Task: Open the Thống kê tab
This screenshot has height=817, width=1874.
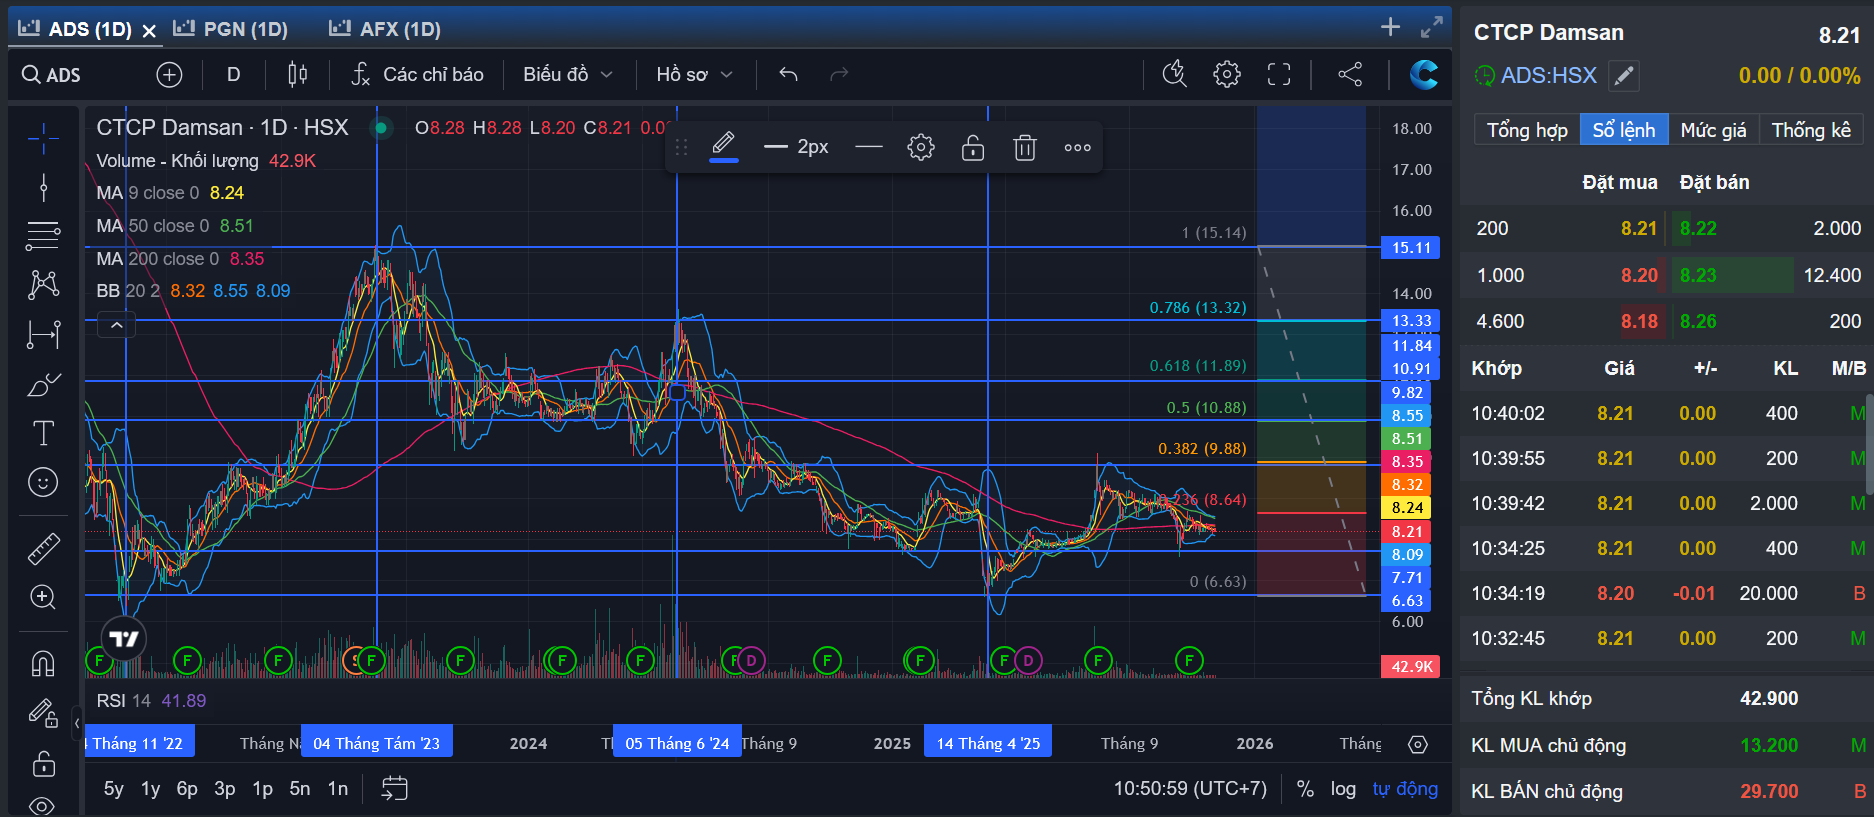Action: click(1811, 130)
